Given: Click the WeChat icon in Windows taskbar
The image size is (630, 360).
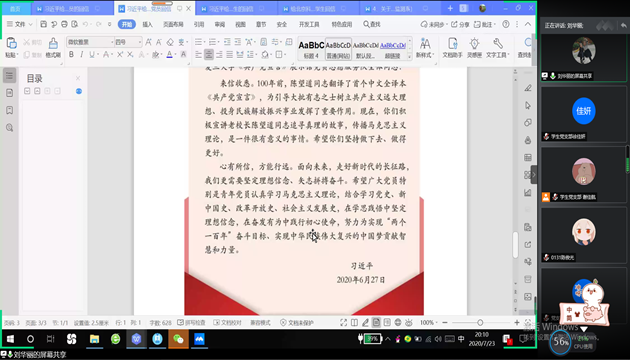Looking at the screenshot, I should [x=178, y=339].
